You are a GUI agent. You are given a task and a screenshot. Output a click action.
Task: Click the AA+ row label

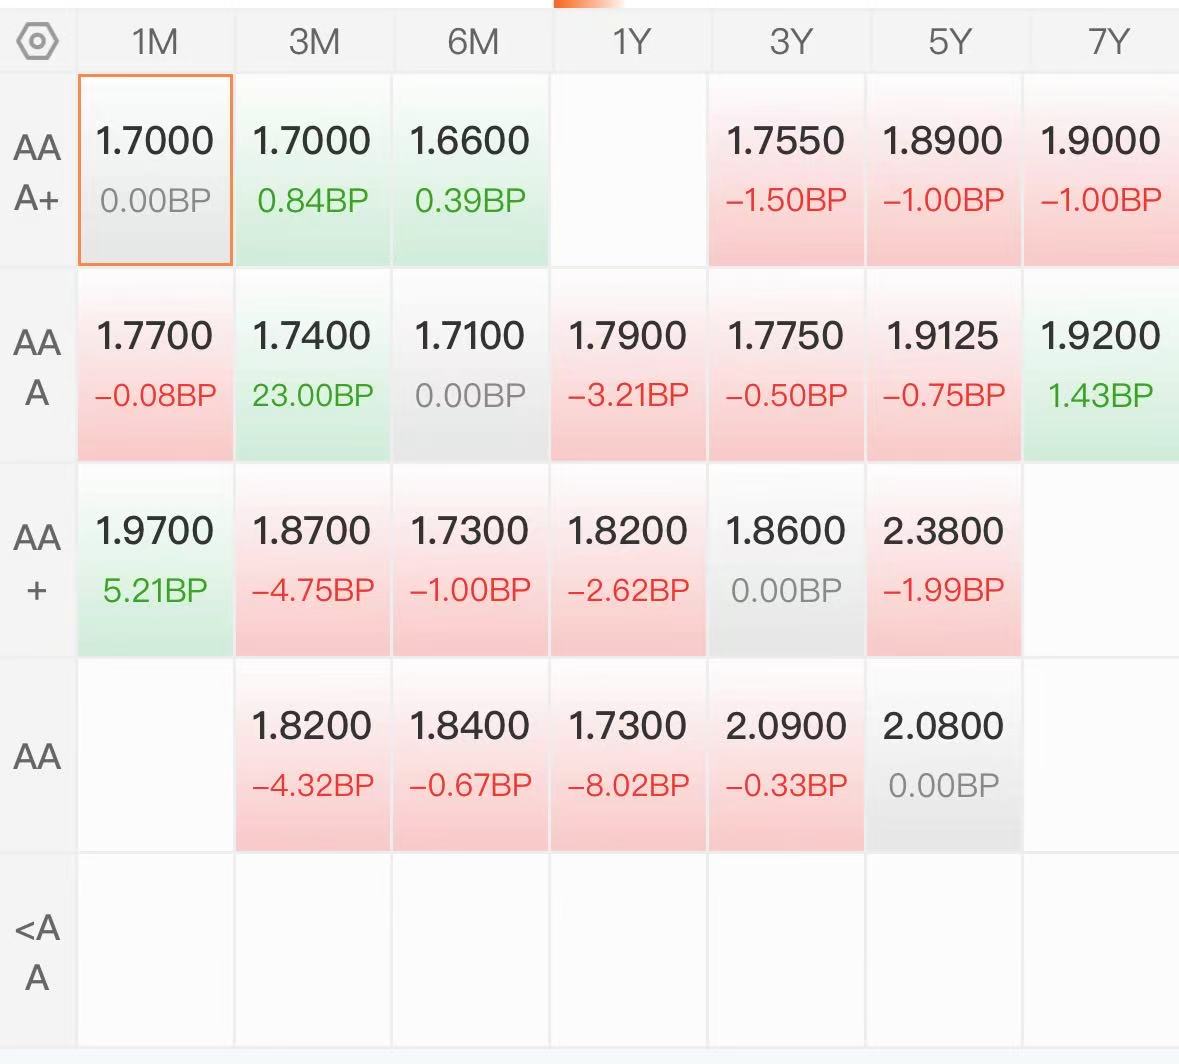coord(37,563)
